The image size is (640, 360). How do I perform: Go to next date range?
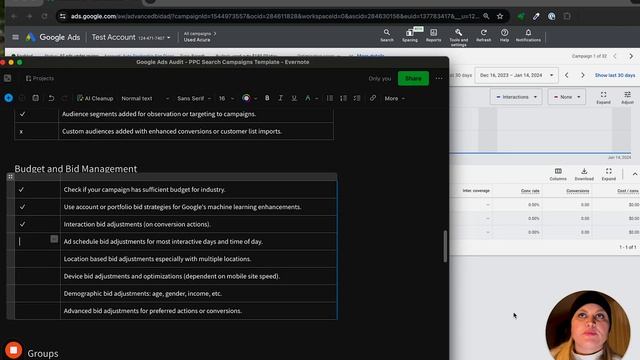582,75
